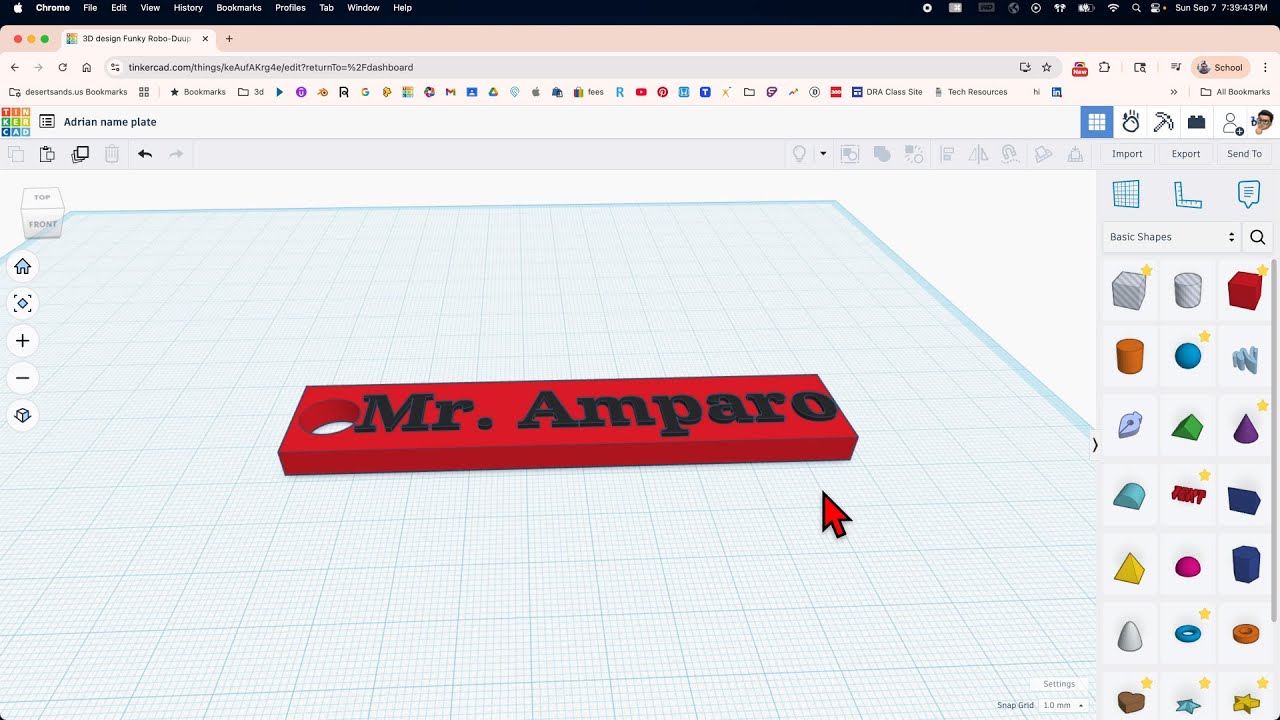
Task: Open the user profile avatar
Action: 1262,122
